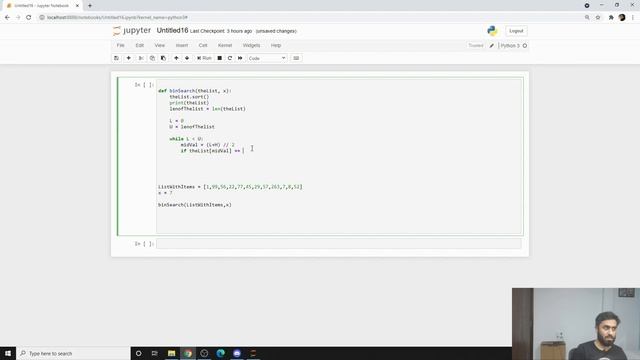640x360 pixels.
Task: Rename the notebook title Untitled16
Action: 172,31
